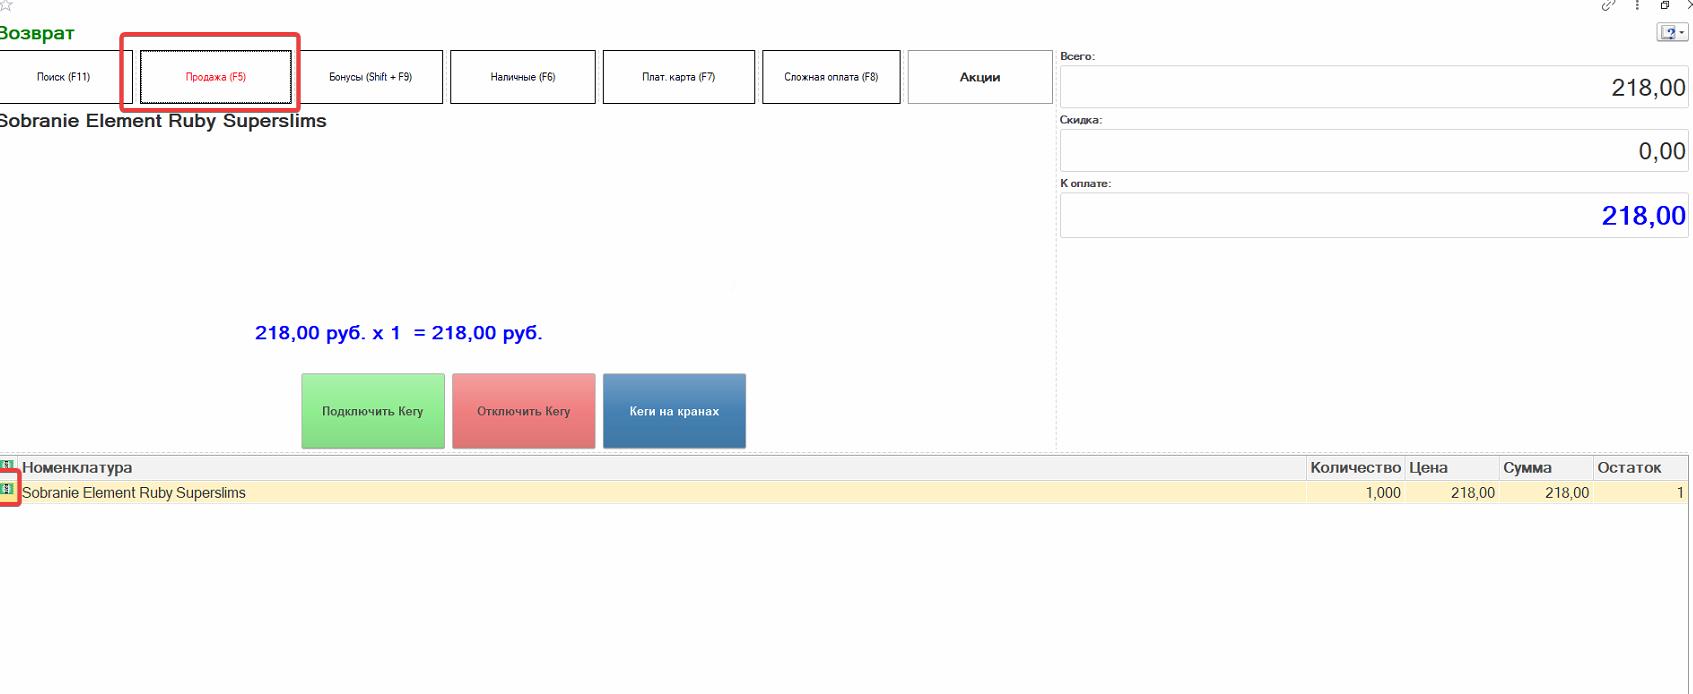The height and width of the screenshot is (694, 1693).
Task: Click the 218,00 Цена cell
Action: pos(1452,493)
